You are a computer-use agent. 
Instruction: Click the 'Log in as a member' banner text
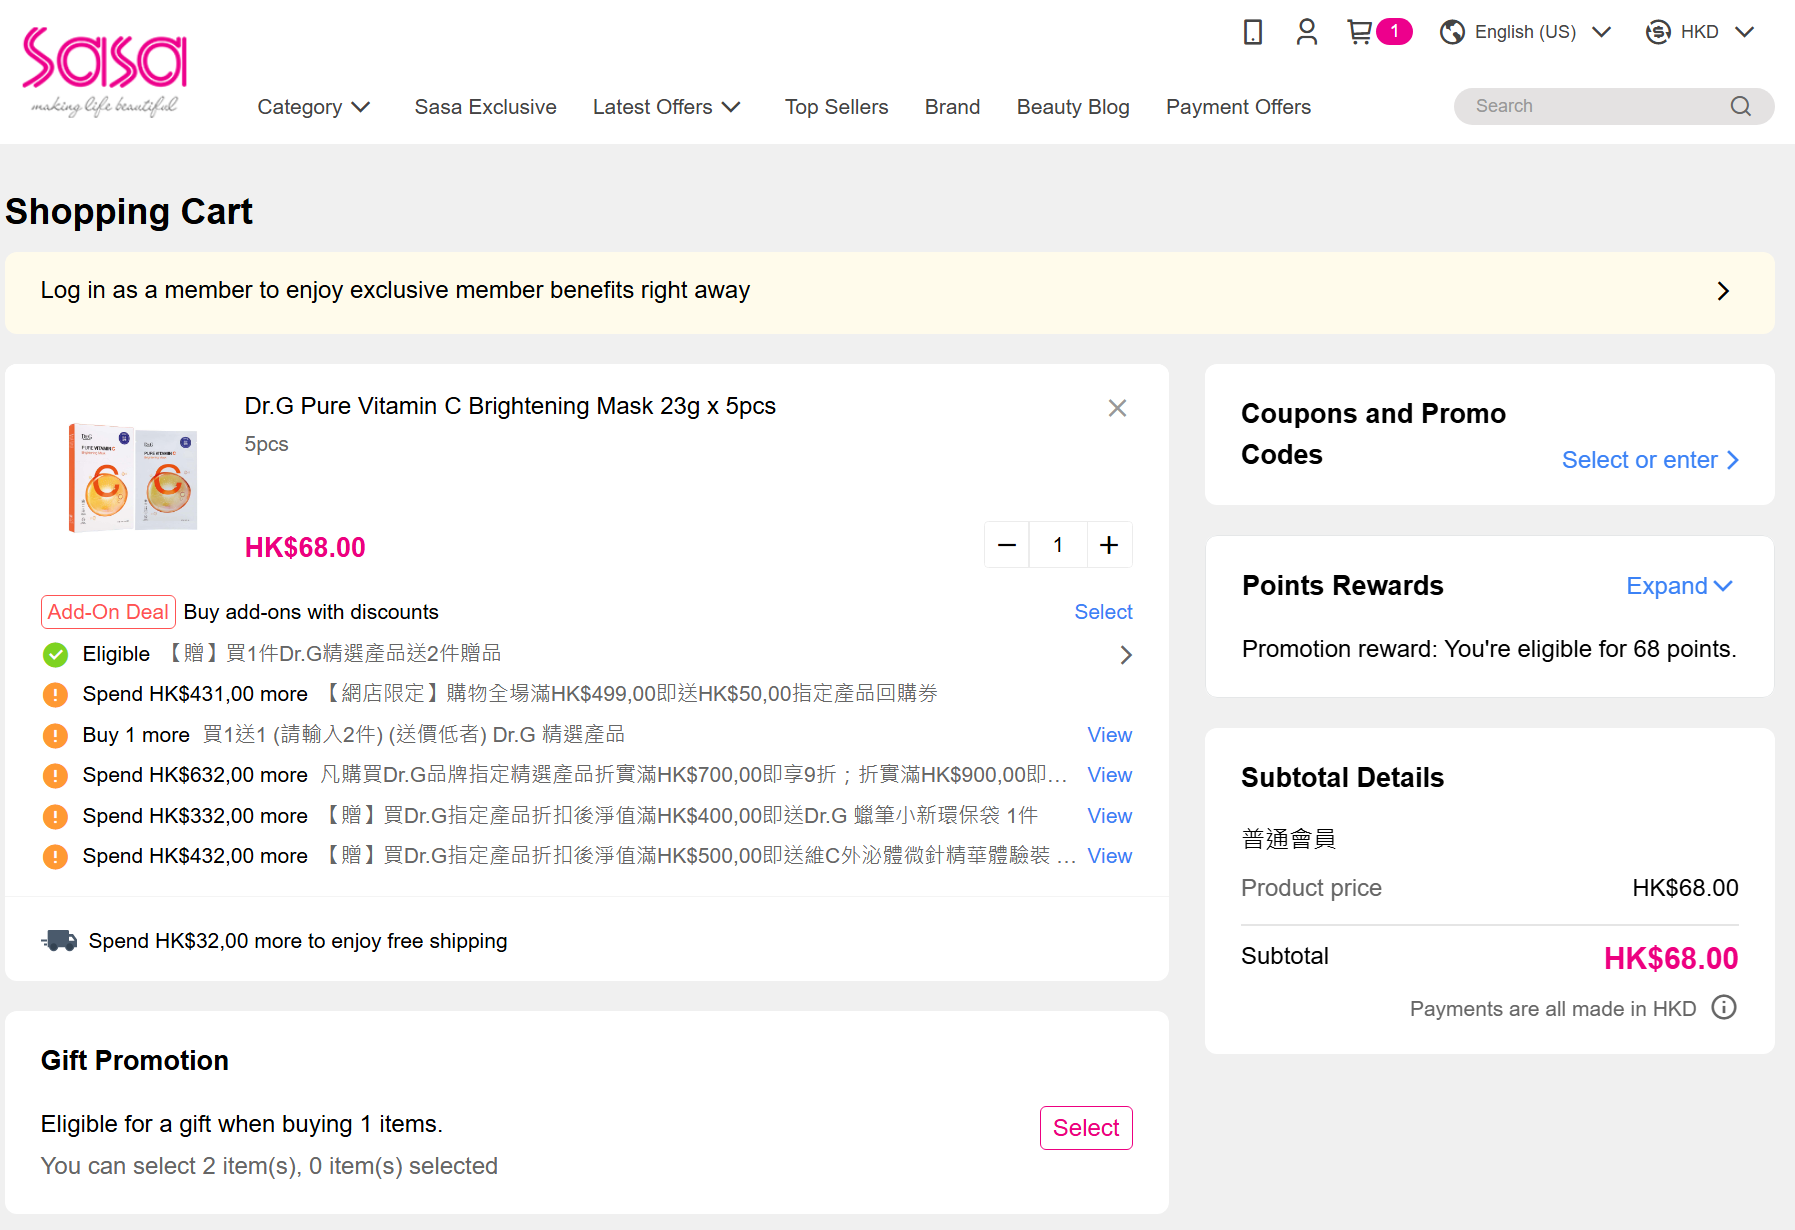point(395,290)
